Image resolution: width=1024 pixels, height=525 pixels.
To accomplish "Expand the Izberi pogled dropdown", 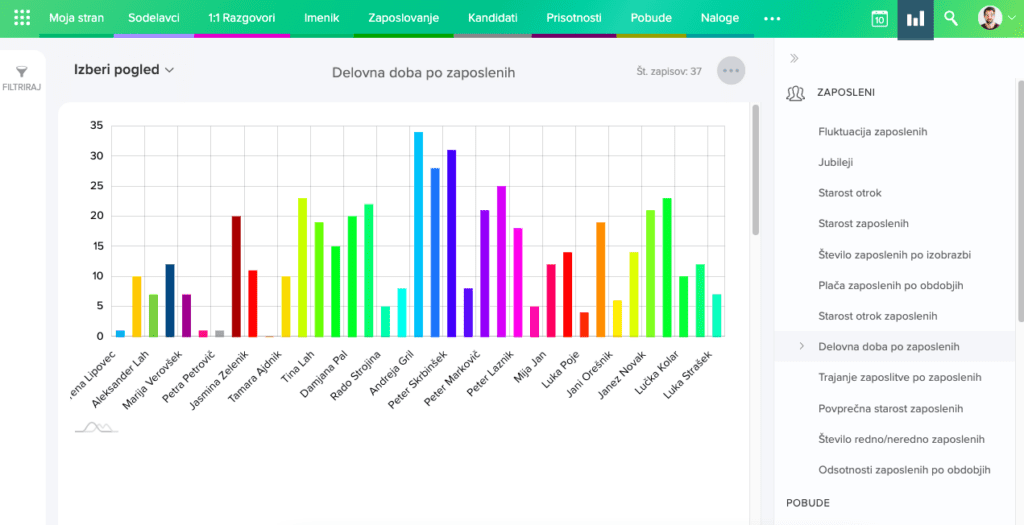I will 124,70.
